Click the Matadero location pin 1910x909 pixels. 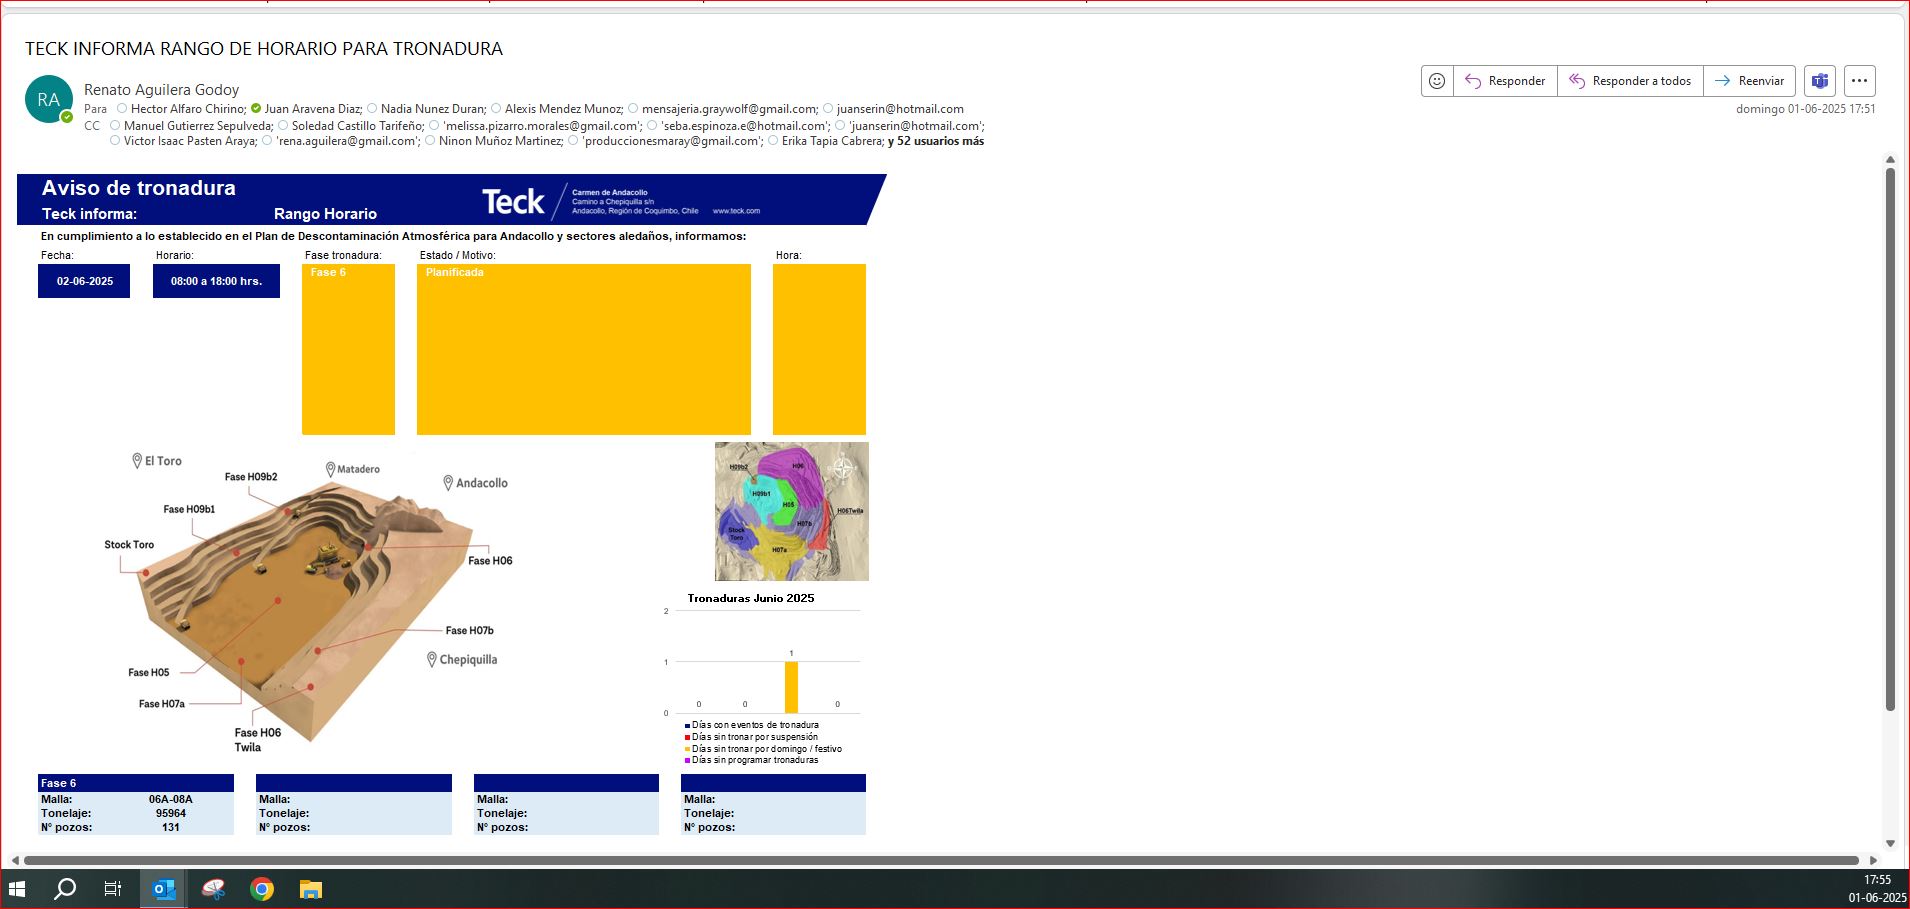pyautogui.click(x=330, y=469)
